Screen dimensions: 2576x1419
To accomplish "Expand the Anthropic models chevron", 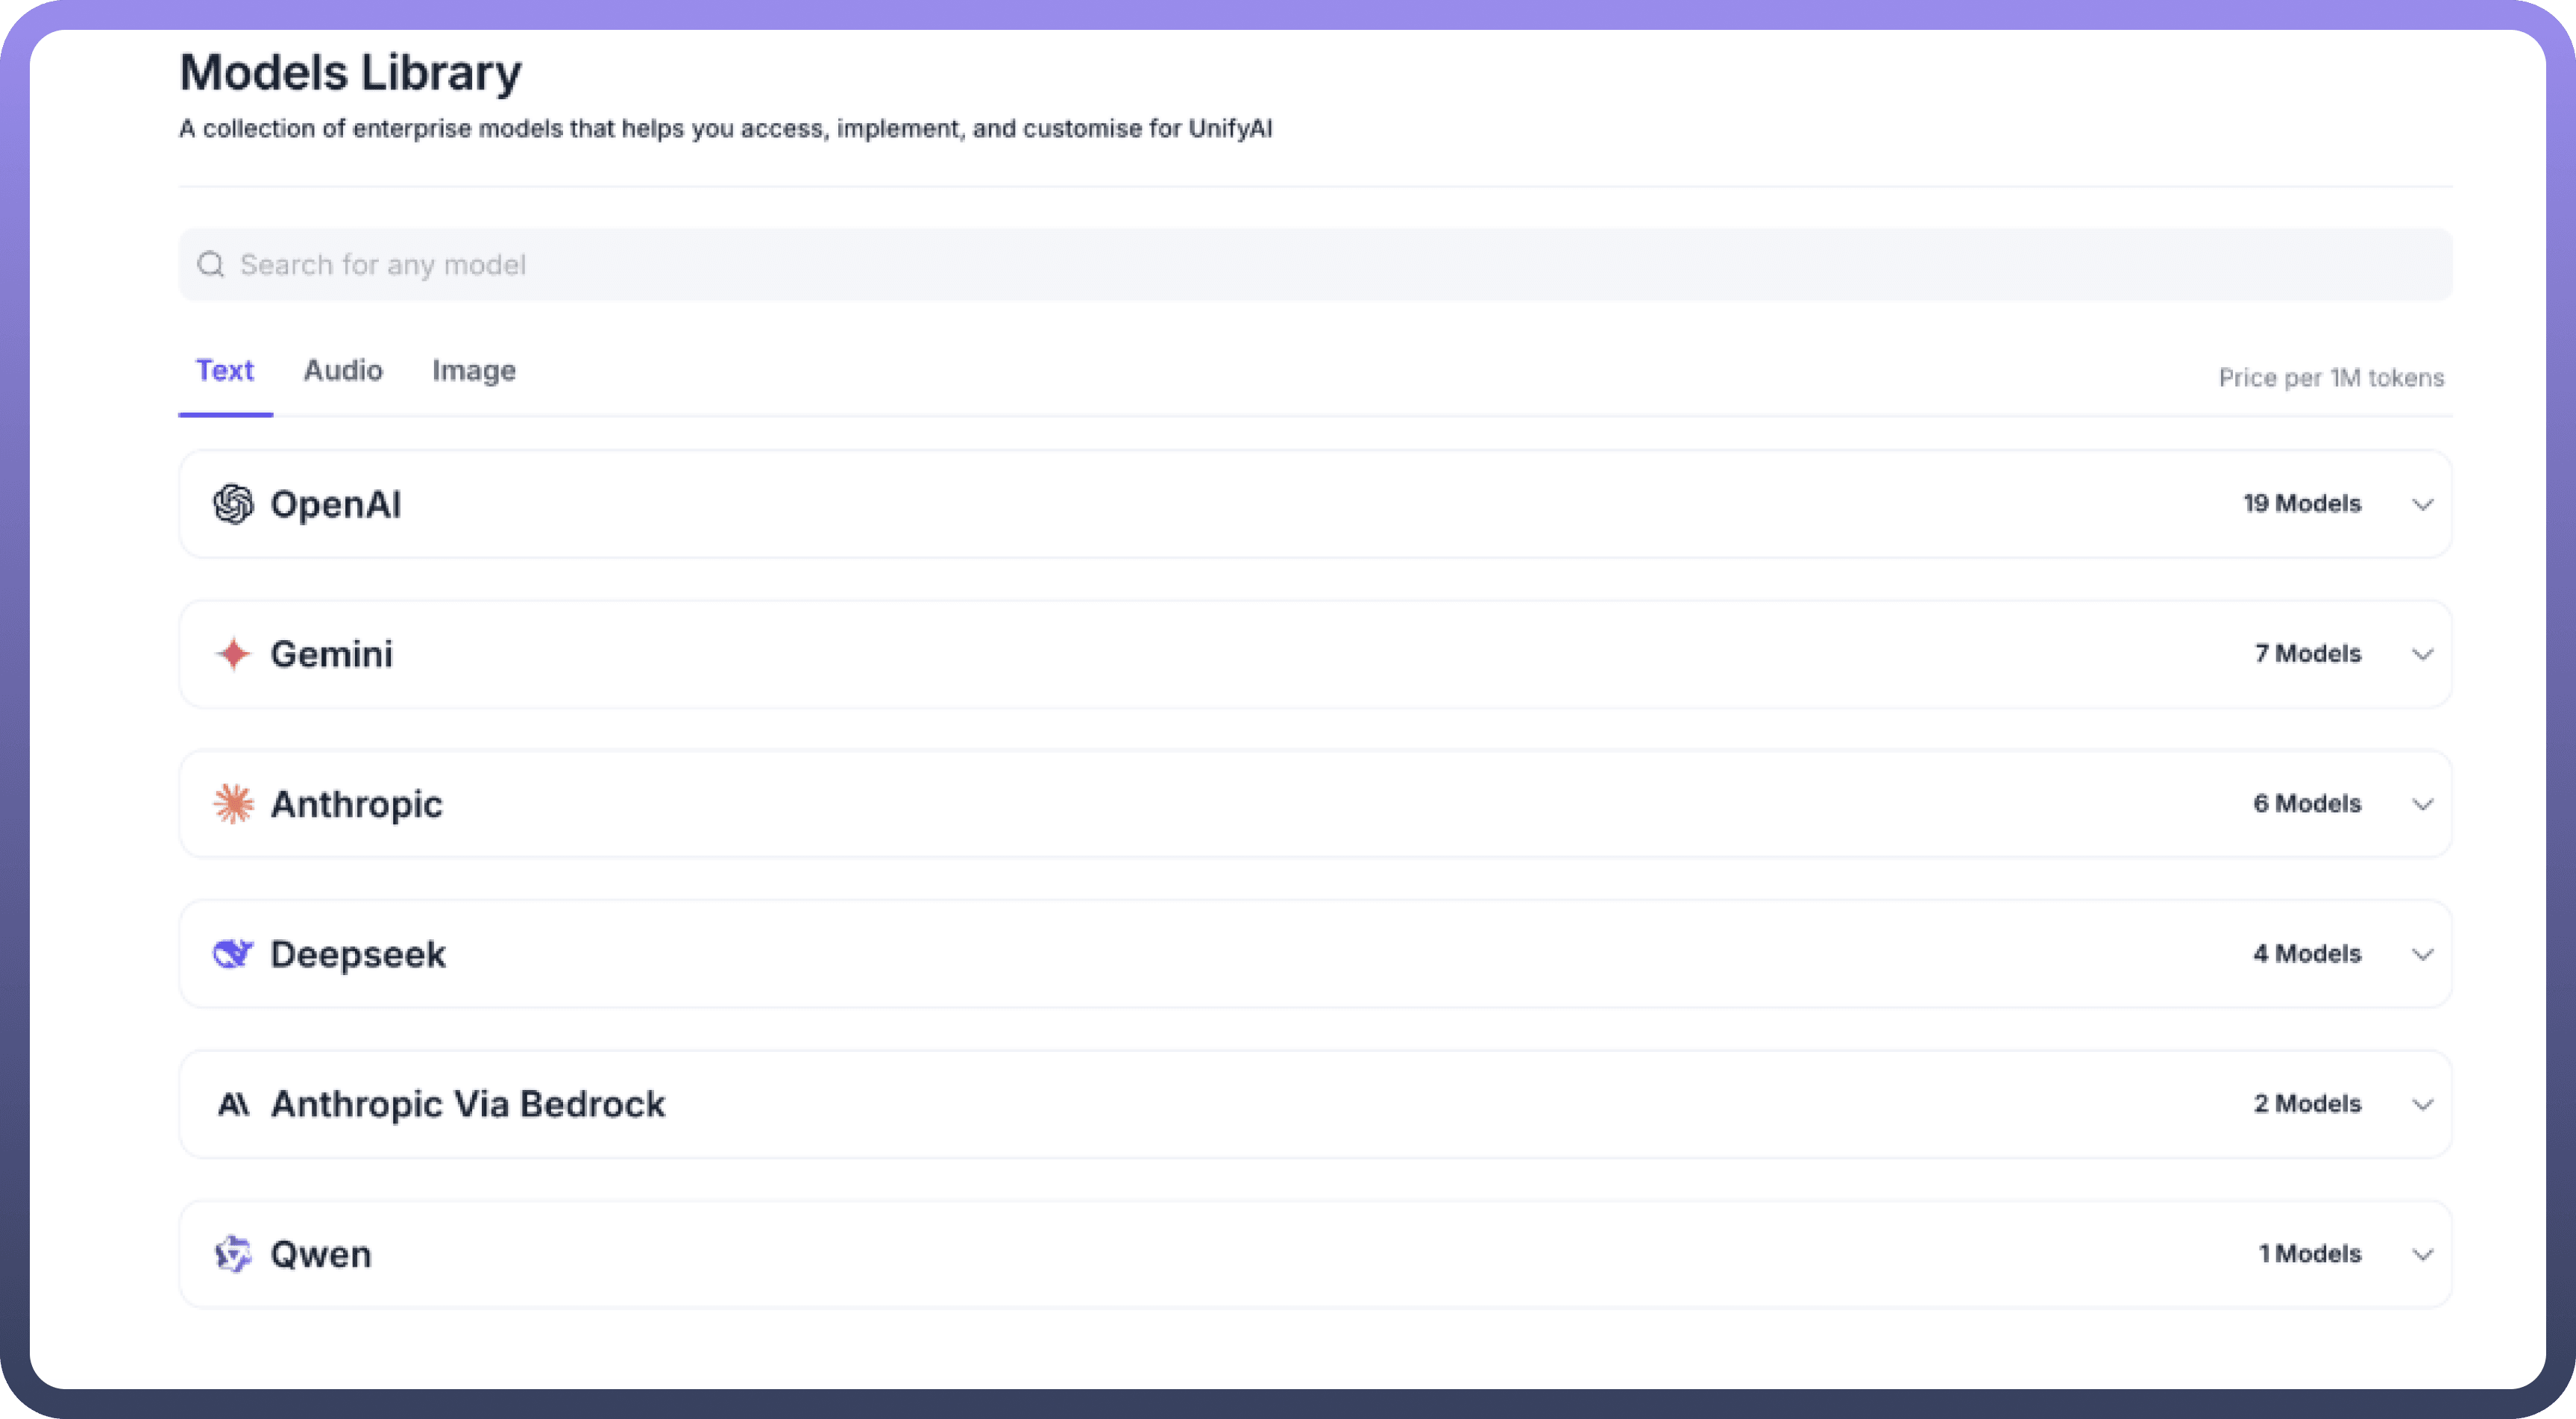I will 2422,804.
